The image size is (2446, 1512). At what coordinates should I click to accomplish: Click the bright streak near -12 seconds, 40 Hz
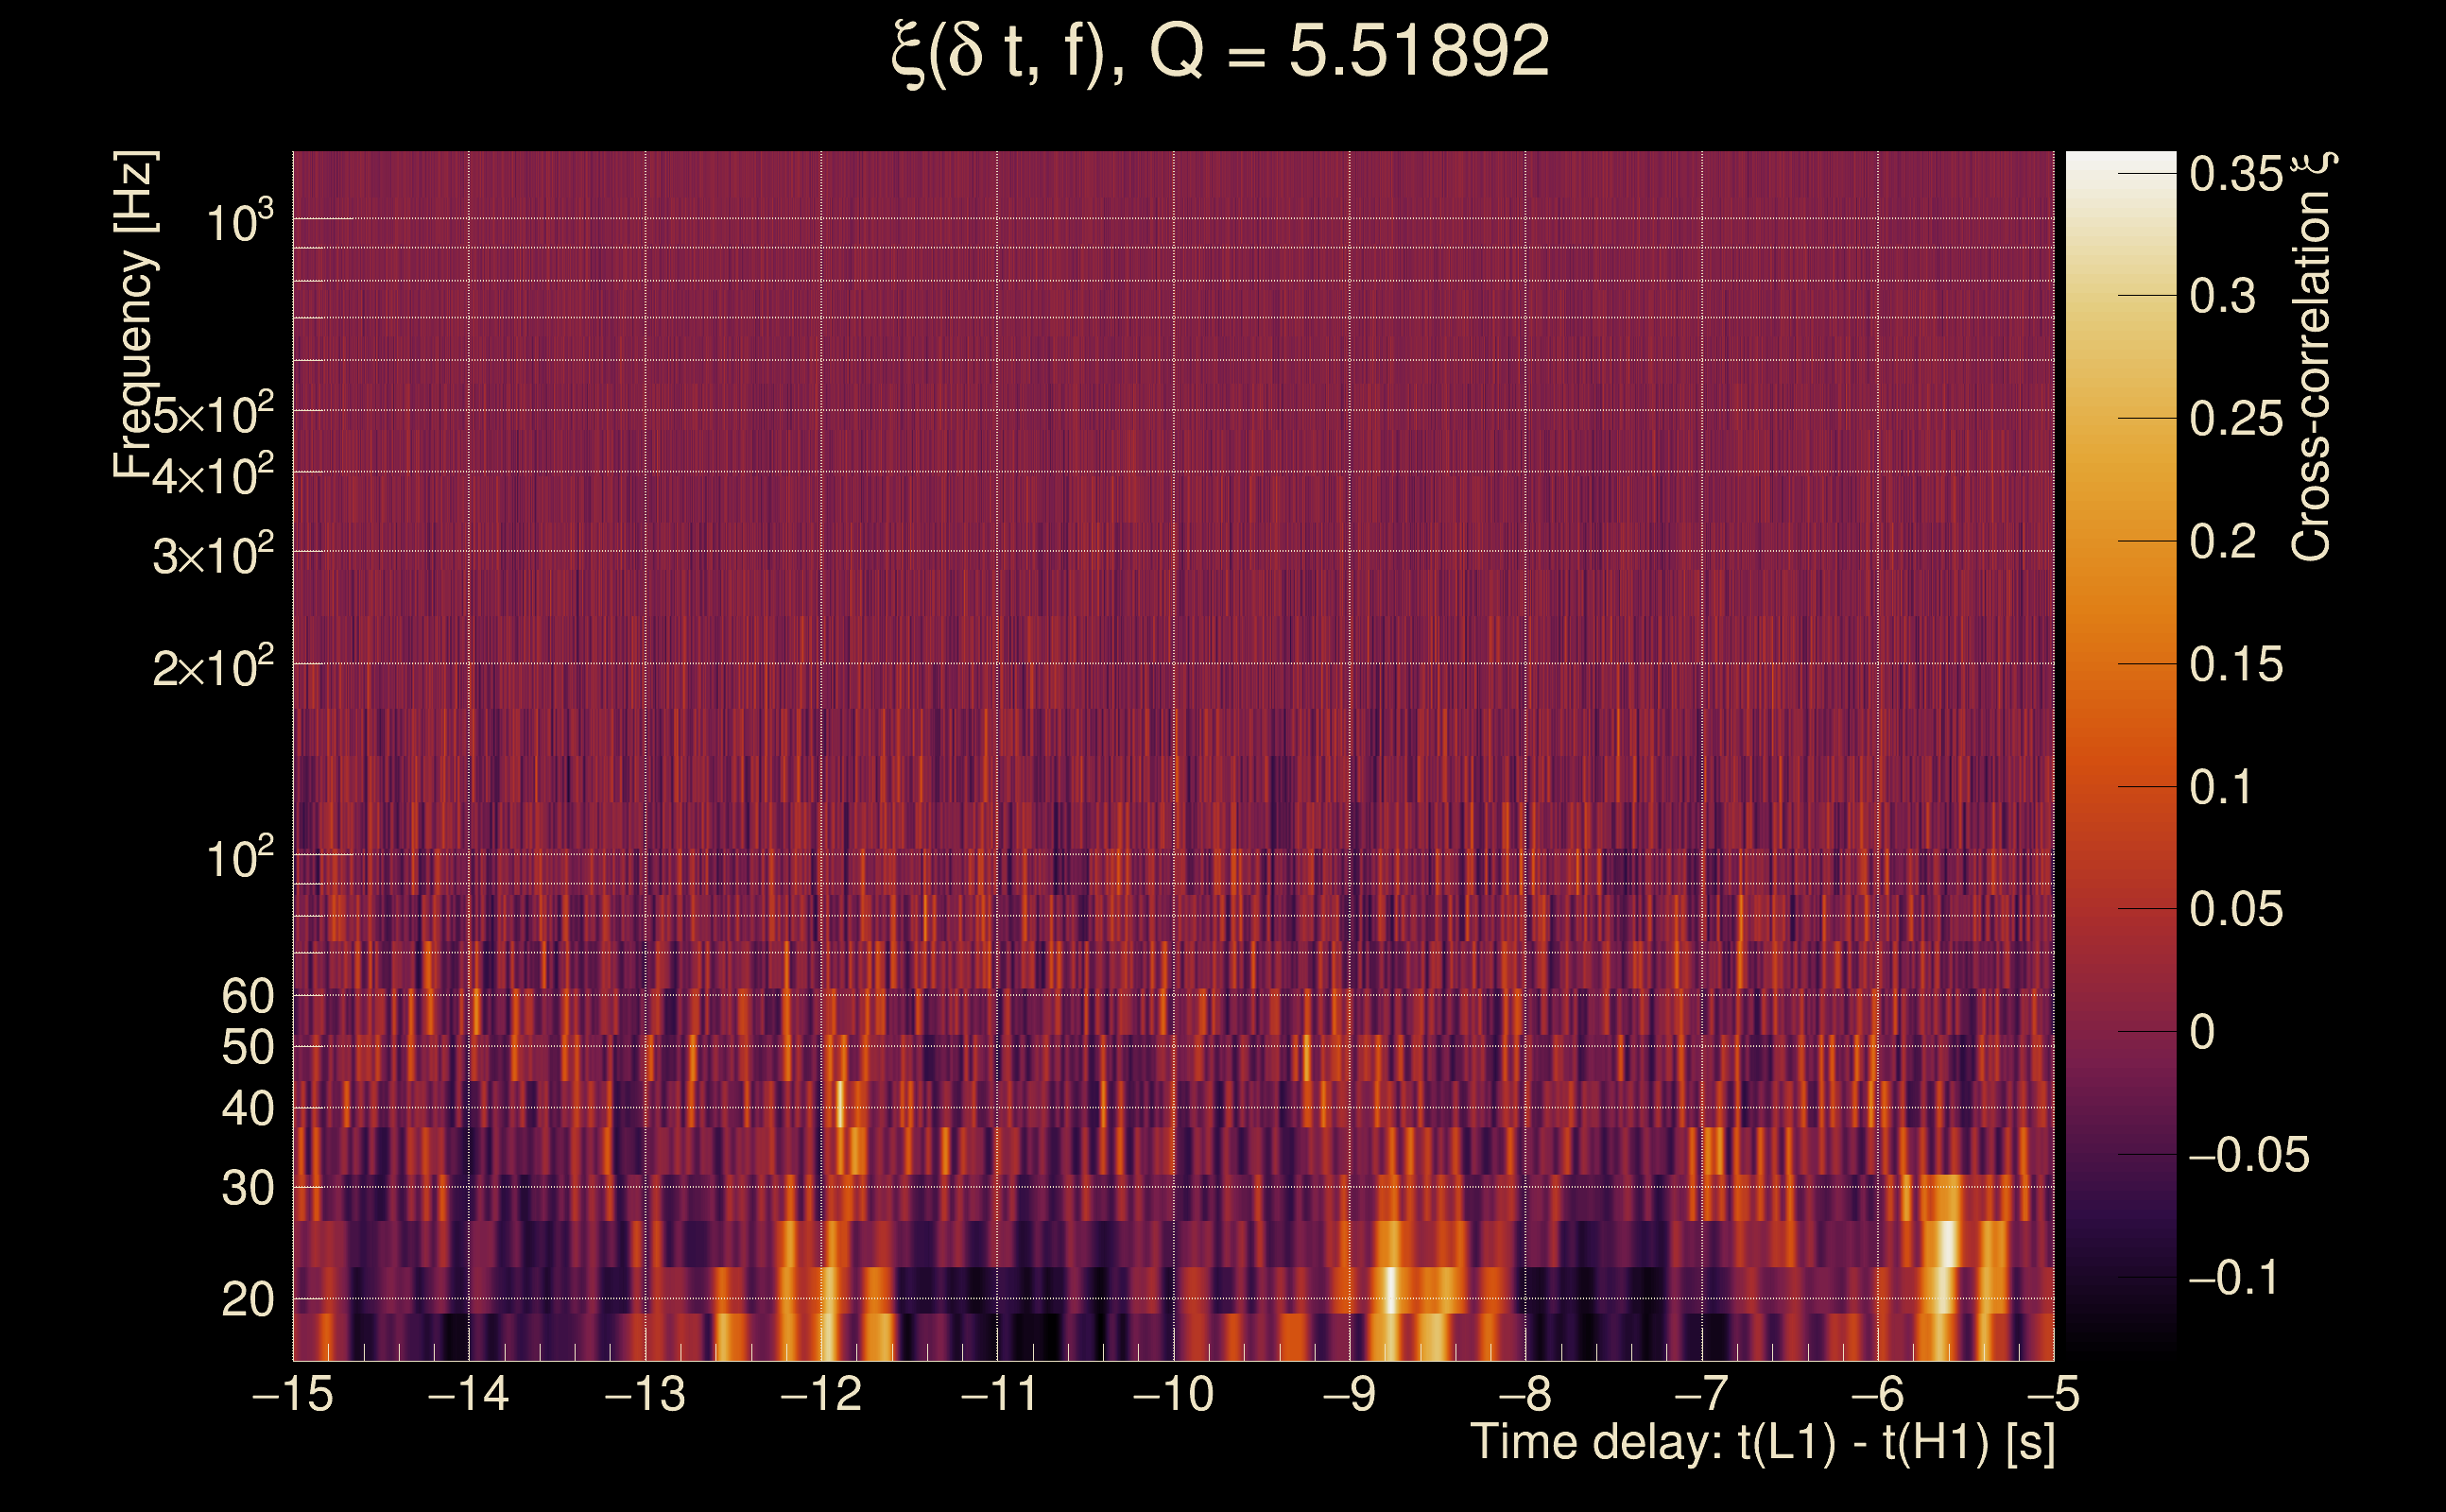(x=840, y=1103)
